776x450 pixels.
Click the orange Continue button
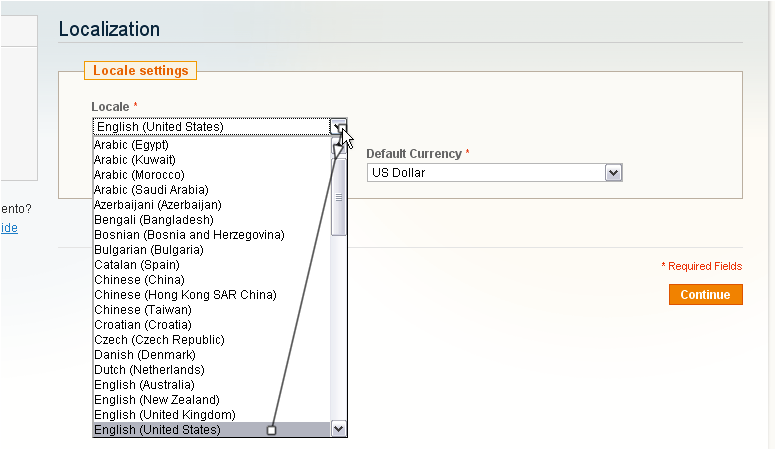click(705, 295)
